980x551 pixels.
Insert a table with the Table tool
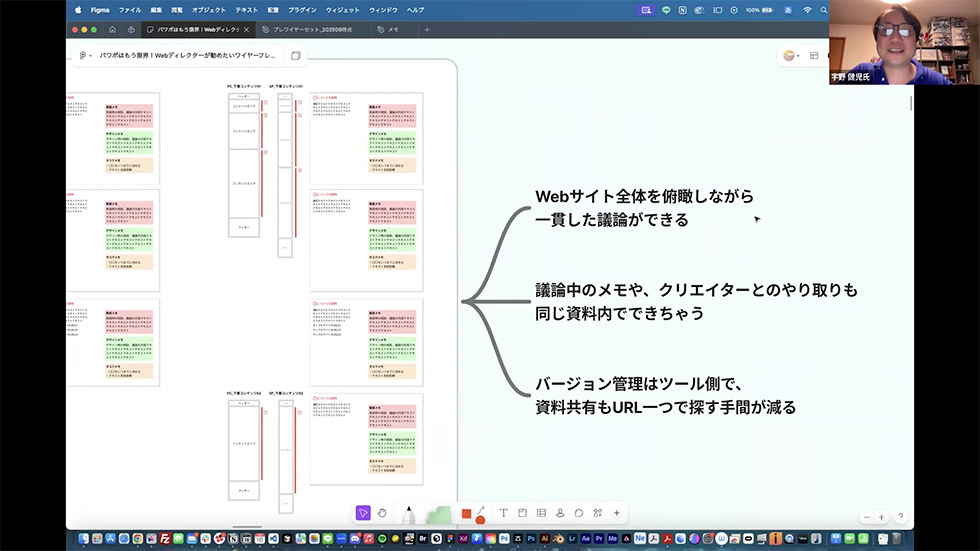(x=541, y=513)
